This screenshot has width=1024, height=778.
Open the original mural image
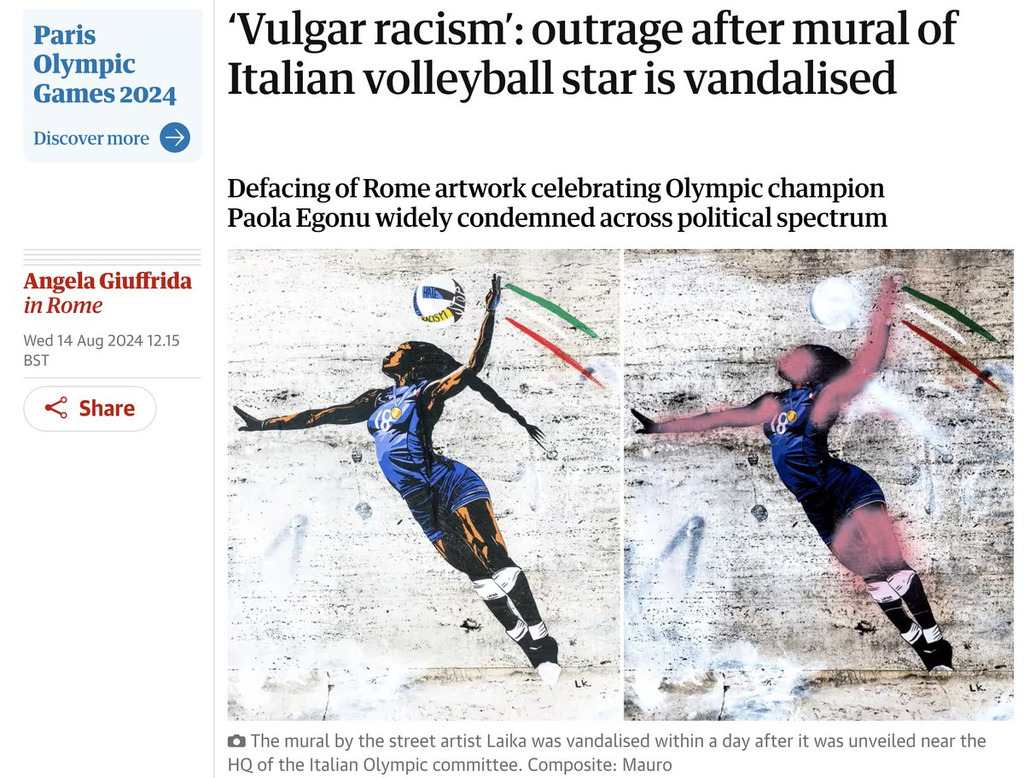tap(423, 484)
